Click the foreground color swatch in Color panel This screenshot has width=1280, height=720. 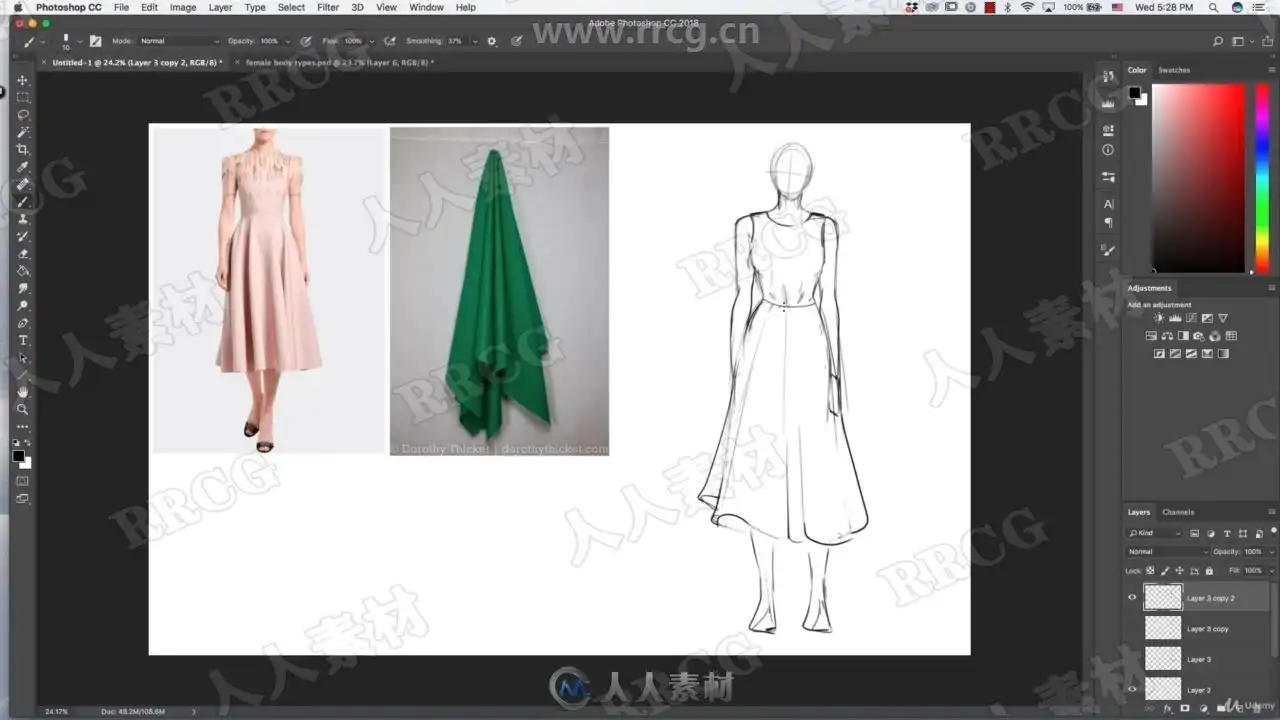[x=1135, y=93]
